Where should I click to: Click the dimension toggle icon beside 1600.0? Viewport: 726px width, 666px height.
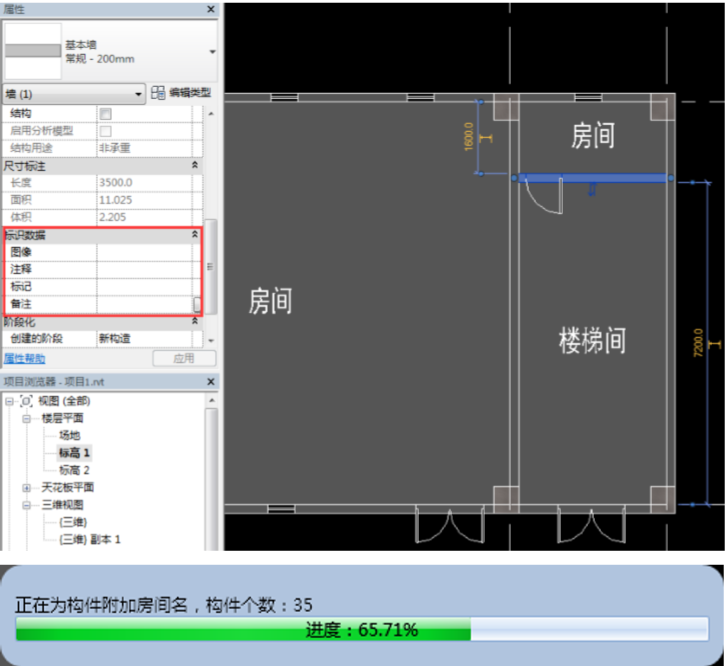(x=486, y=138)
